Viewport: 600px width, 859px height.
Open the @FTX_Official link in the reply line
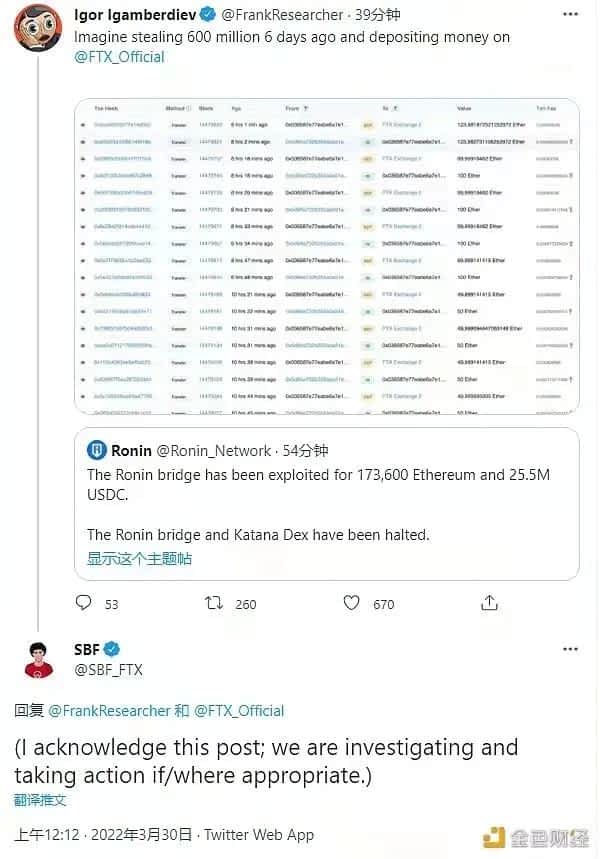pos(239,711)
